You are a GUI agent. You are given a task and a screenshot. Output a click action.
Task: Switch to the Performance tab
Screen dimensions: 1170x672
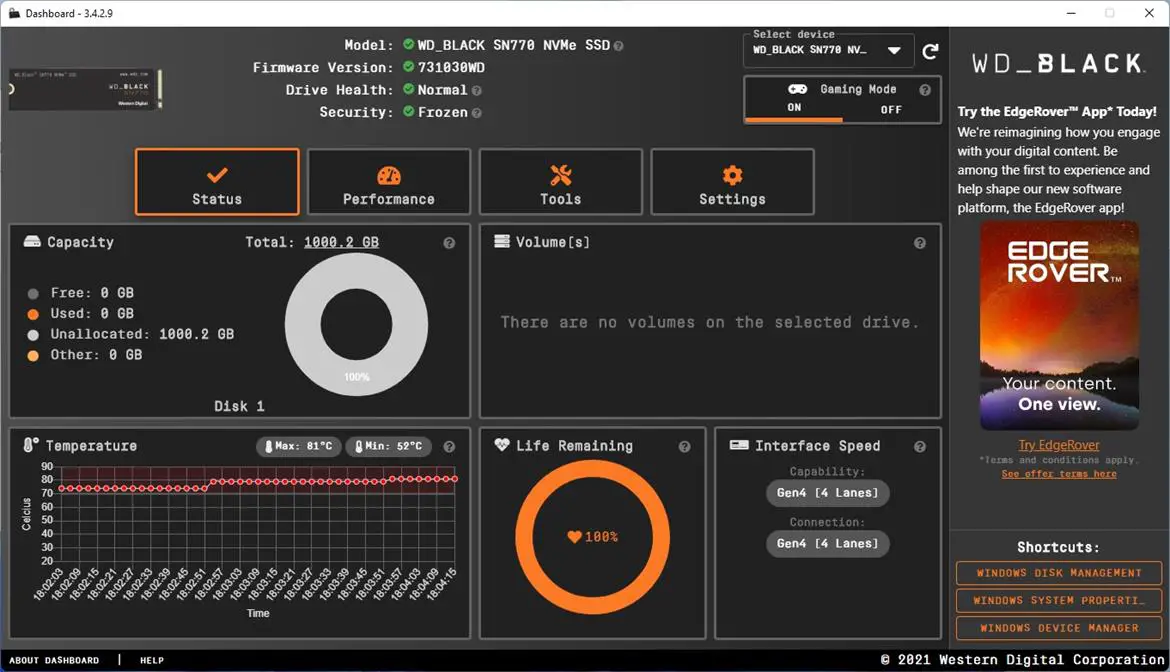pyautogui.click(x=389, y=182)
